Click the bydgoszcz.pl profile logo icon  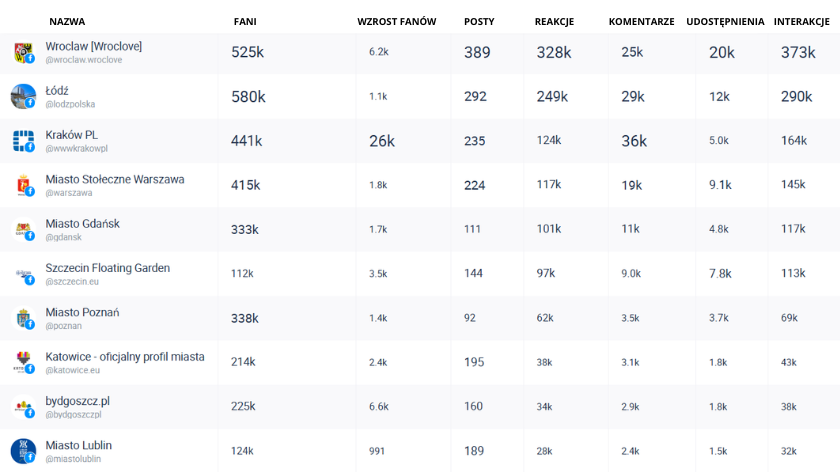23,407
